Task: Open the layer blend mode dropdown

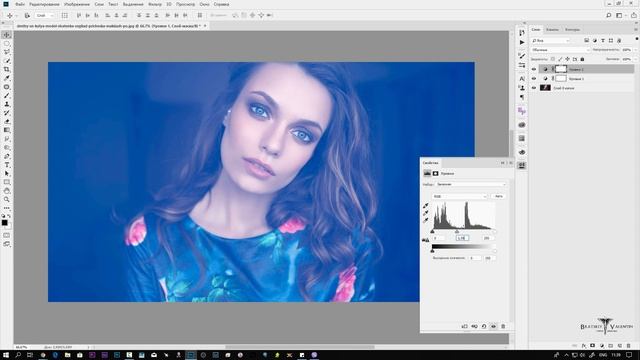Action: tap(560, 50)
